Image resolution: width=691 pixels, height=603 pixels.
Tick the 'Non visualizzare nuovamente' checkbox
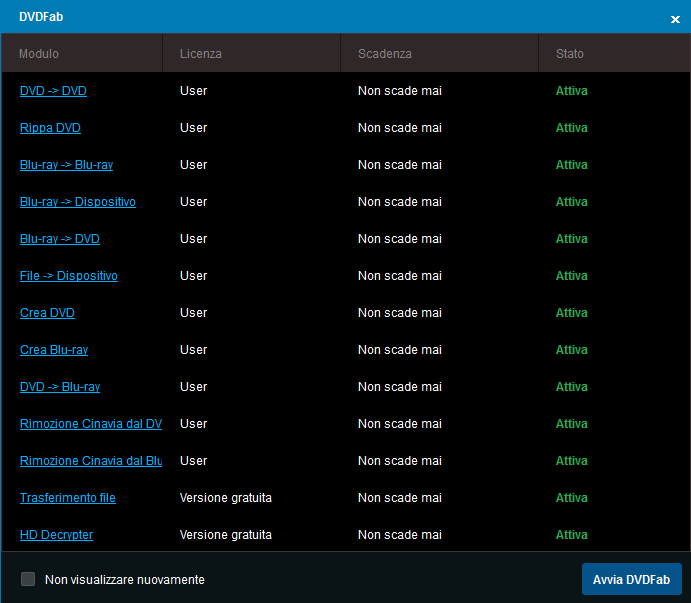tap(28, 579)
